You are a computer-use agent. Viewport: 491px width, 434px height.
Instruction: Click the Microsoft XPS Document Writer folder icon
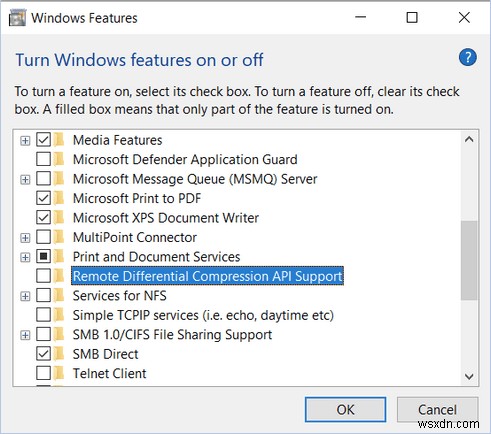(59, 218)
